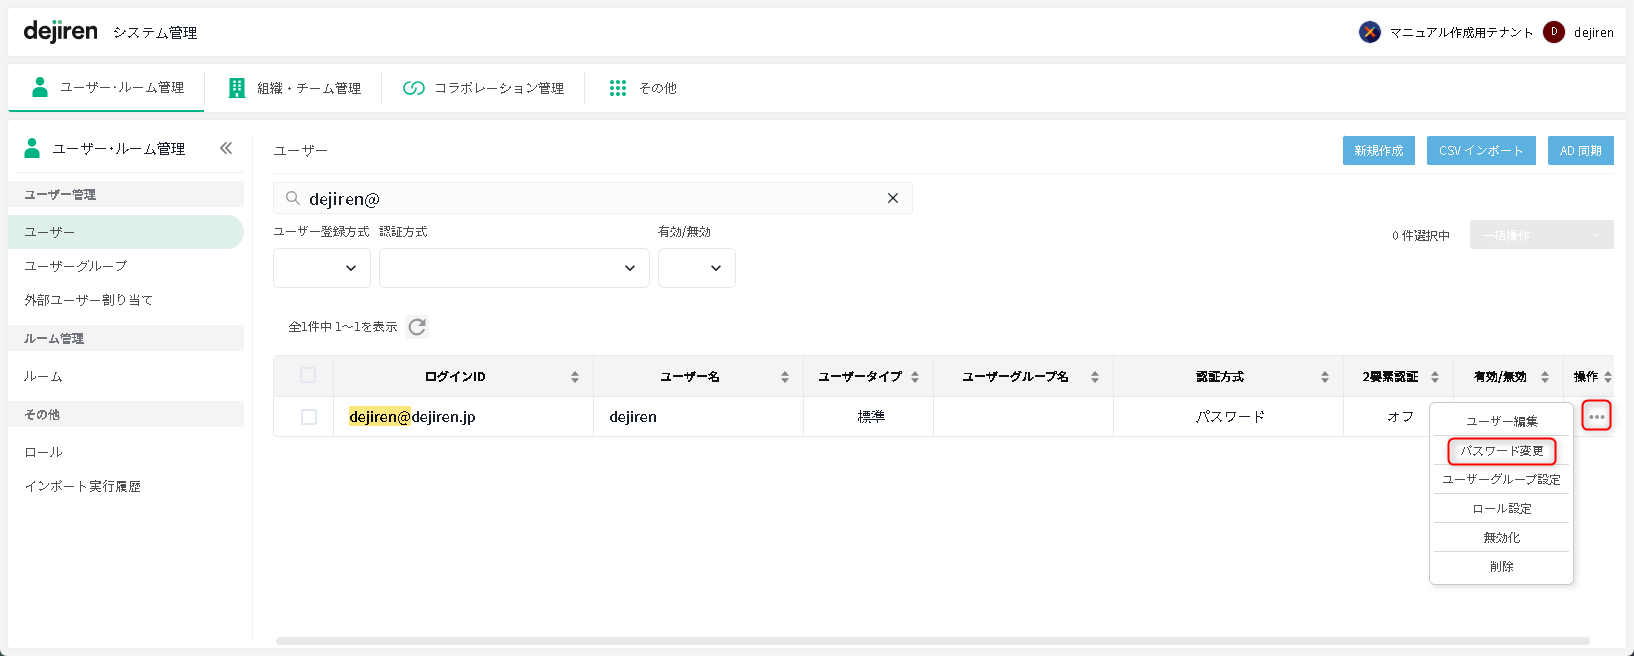Screen dimensions: 1634x656
Task: Open the three-dots action menu in row
Action: coord(1596,416)
